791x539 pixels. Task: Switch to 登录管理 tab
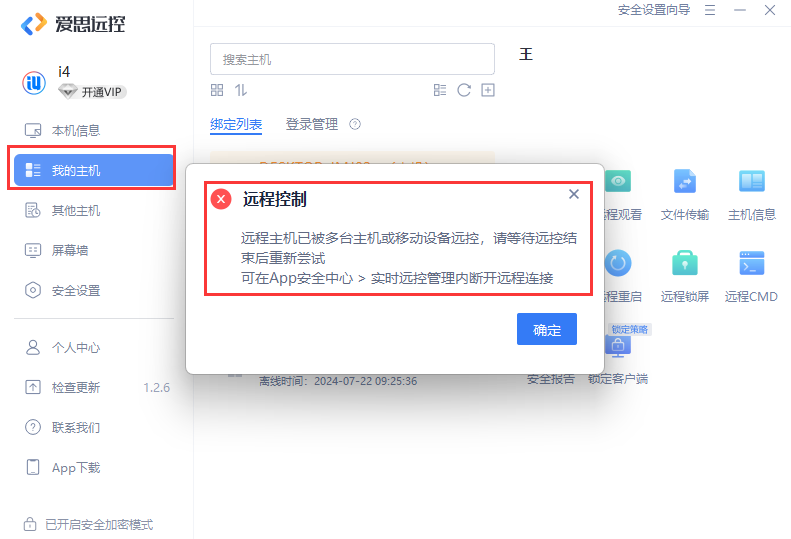point(312,124)
